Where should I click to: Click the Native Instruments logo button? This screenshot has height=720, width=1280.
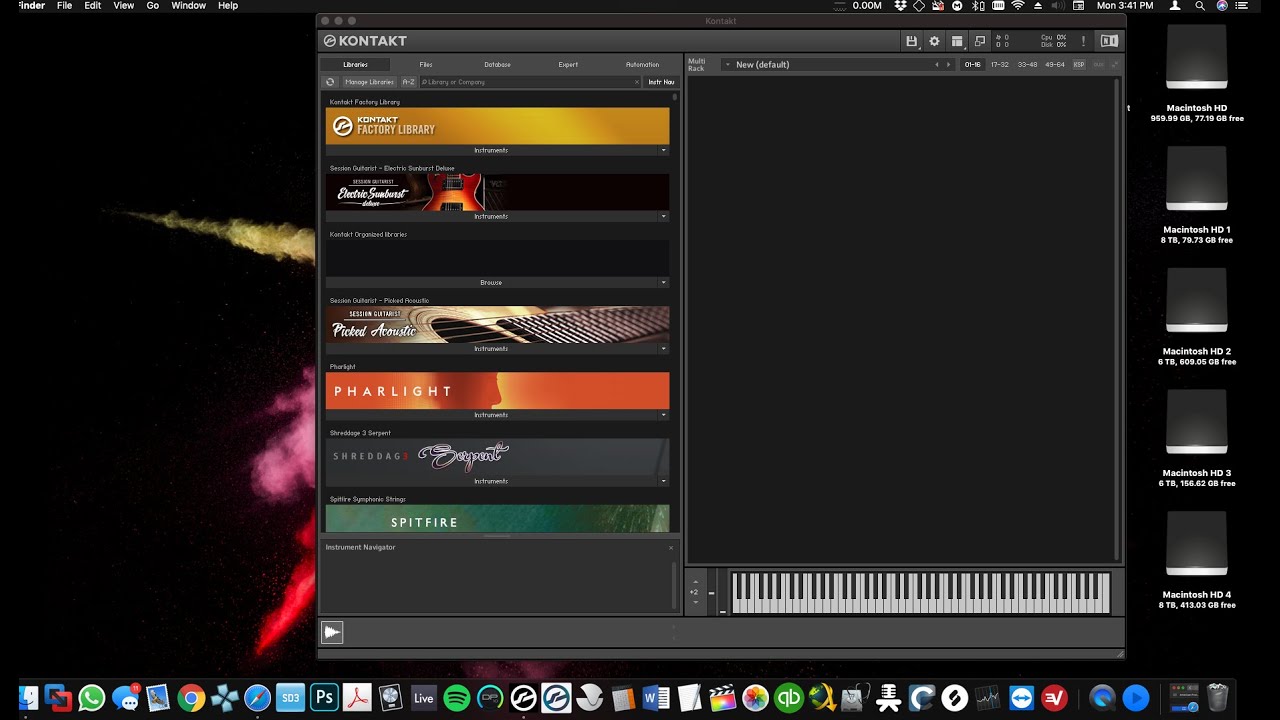pos(1109,41)
